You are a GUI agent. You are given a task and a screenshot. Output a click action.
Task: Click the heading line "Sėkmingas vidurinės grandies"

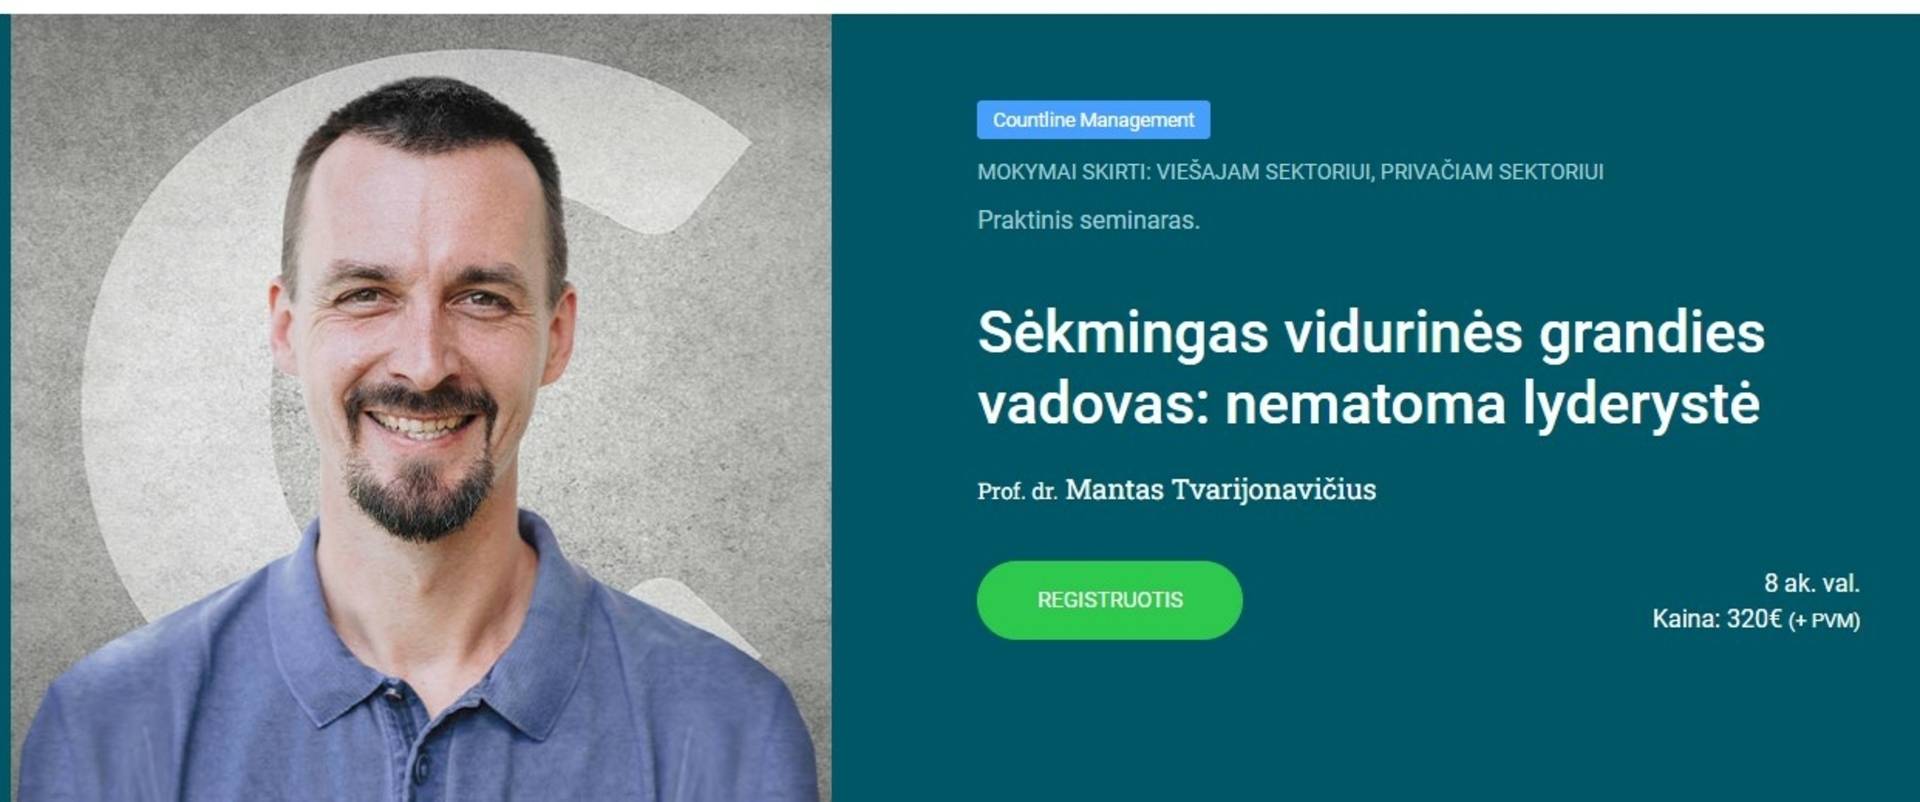pos(1371,334)
